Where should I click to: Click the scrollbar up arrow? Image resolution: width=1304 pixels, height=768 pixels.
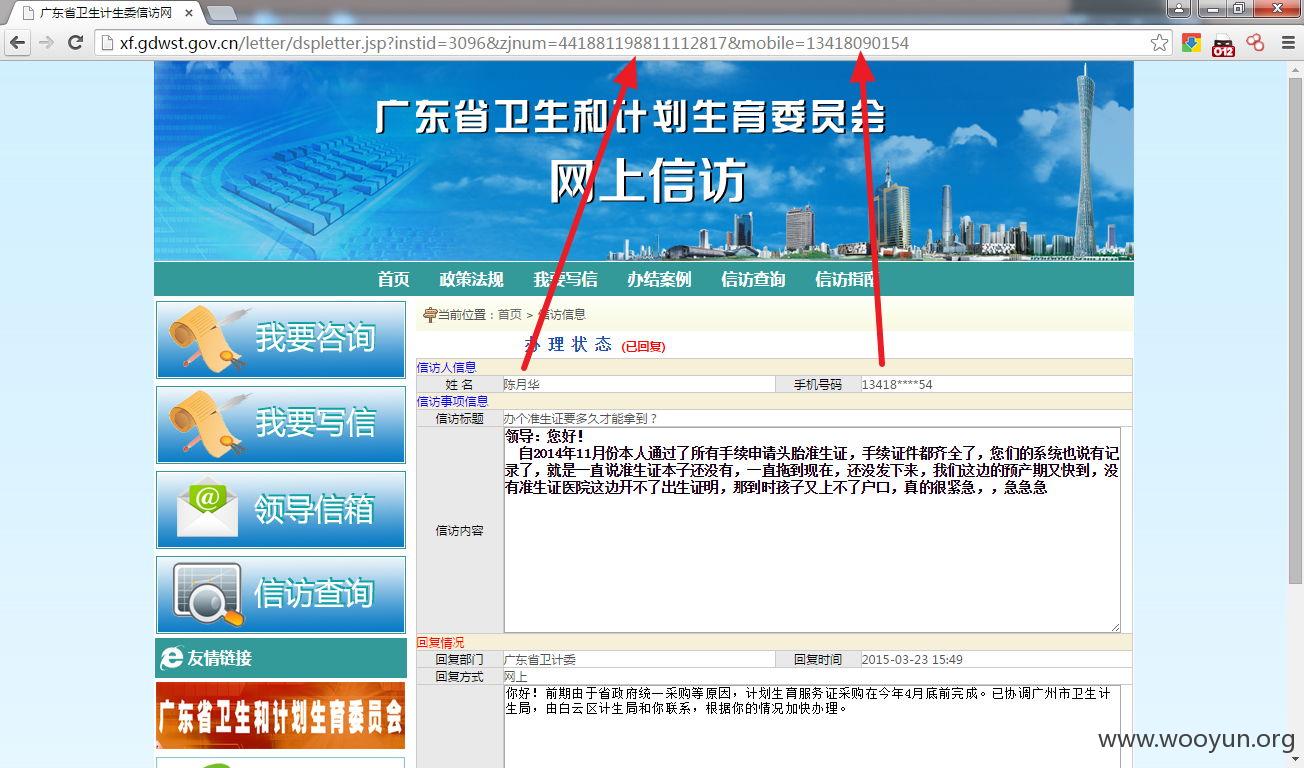point(1296,69)
